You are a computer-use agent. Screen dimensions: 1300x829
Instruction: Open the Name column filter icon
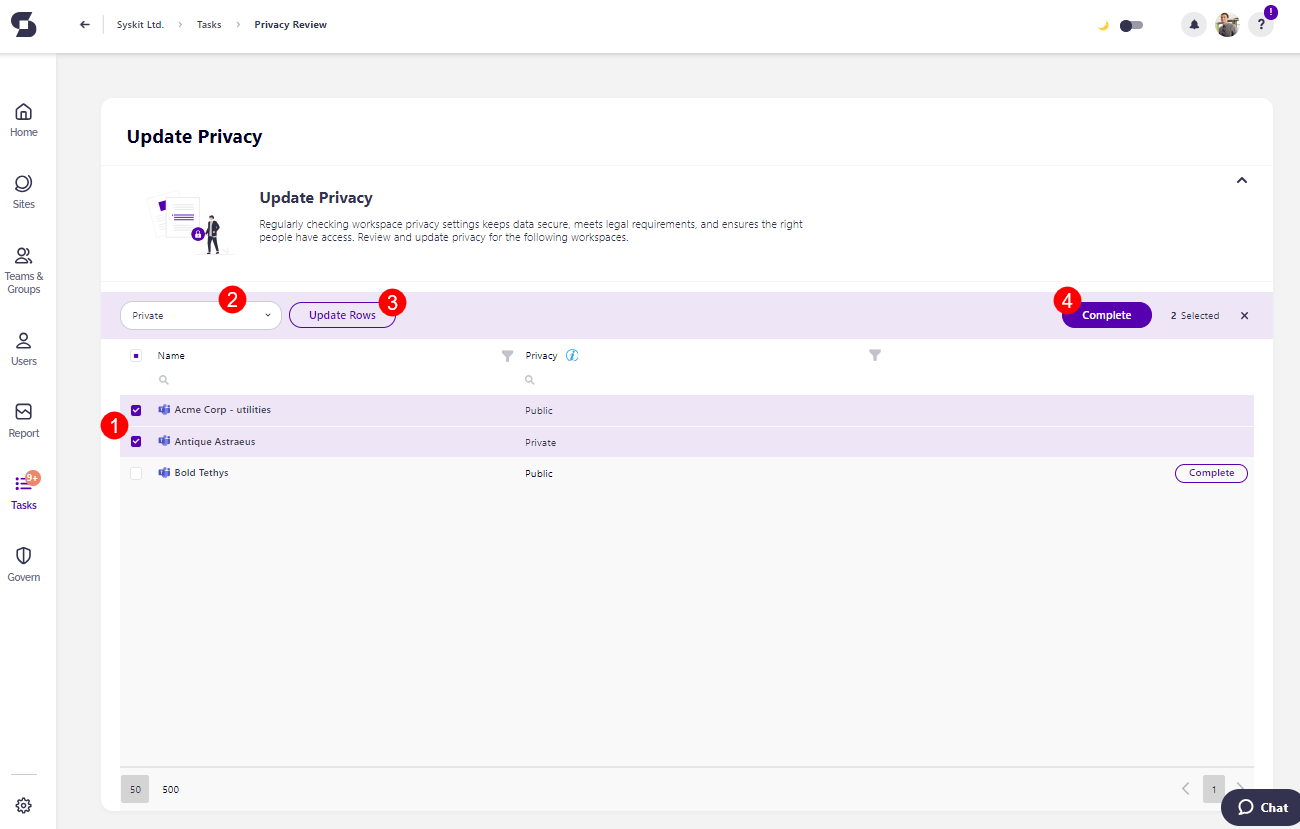click(507, 355)
